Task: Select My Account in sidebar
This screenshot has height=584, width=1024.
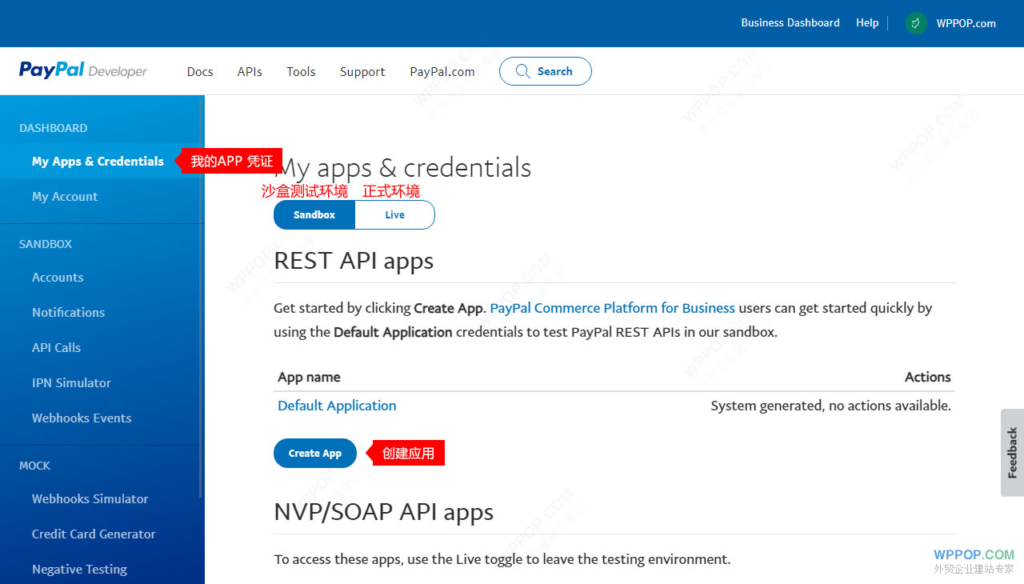Action: pos(65,197)
